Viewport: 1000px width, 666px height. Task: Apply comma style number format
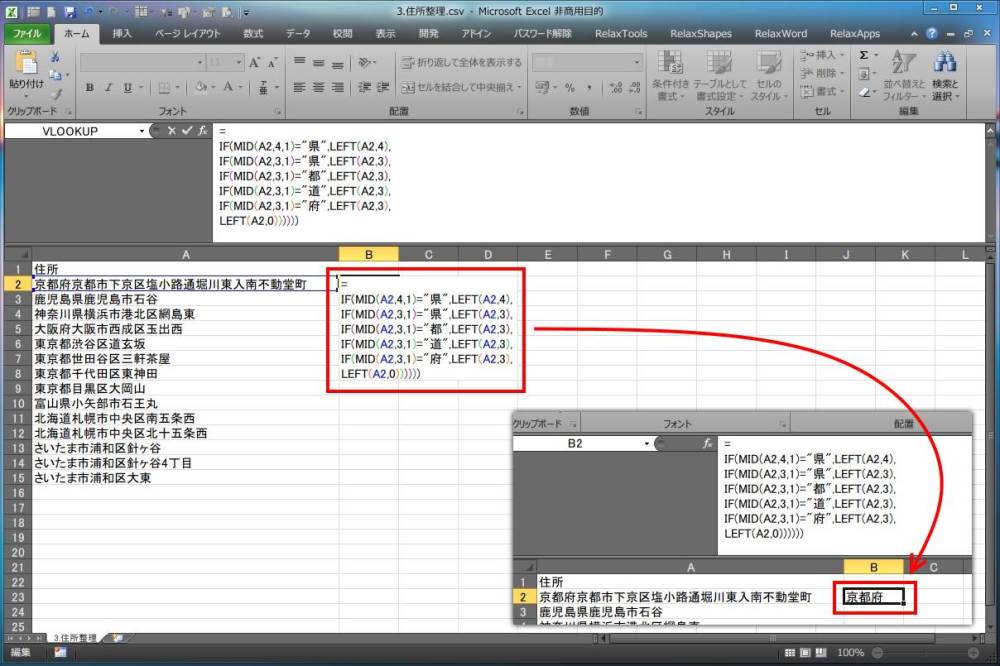(589, 87)
